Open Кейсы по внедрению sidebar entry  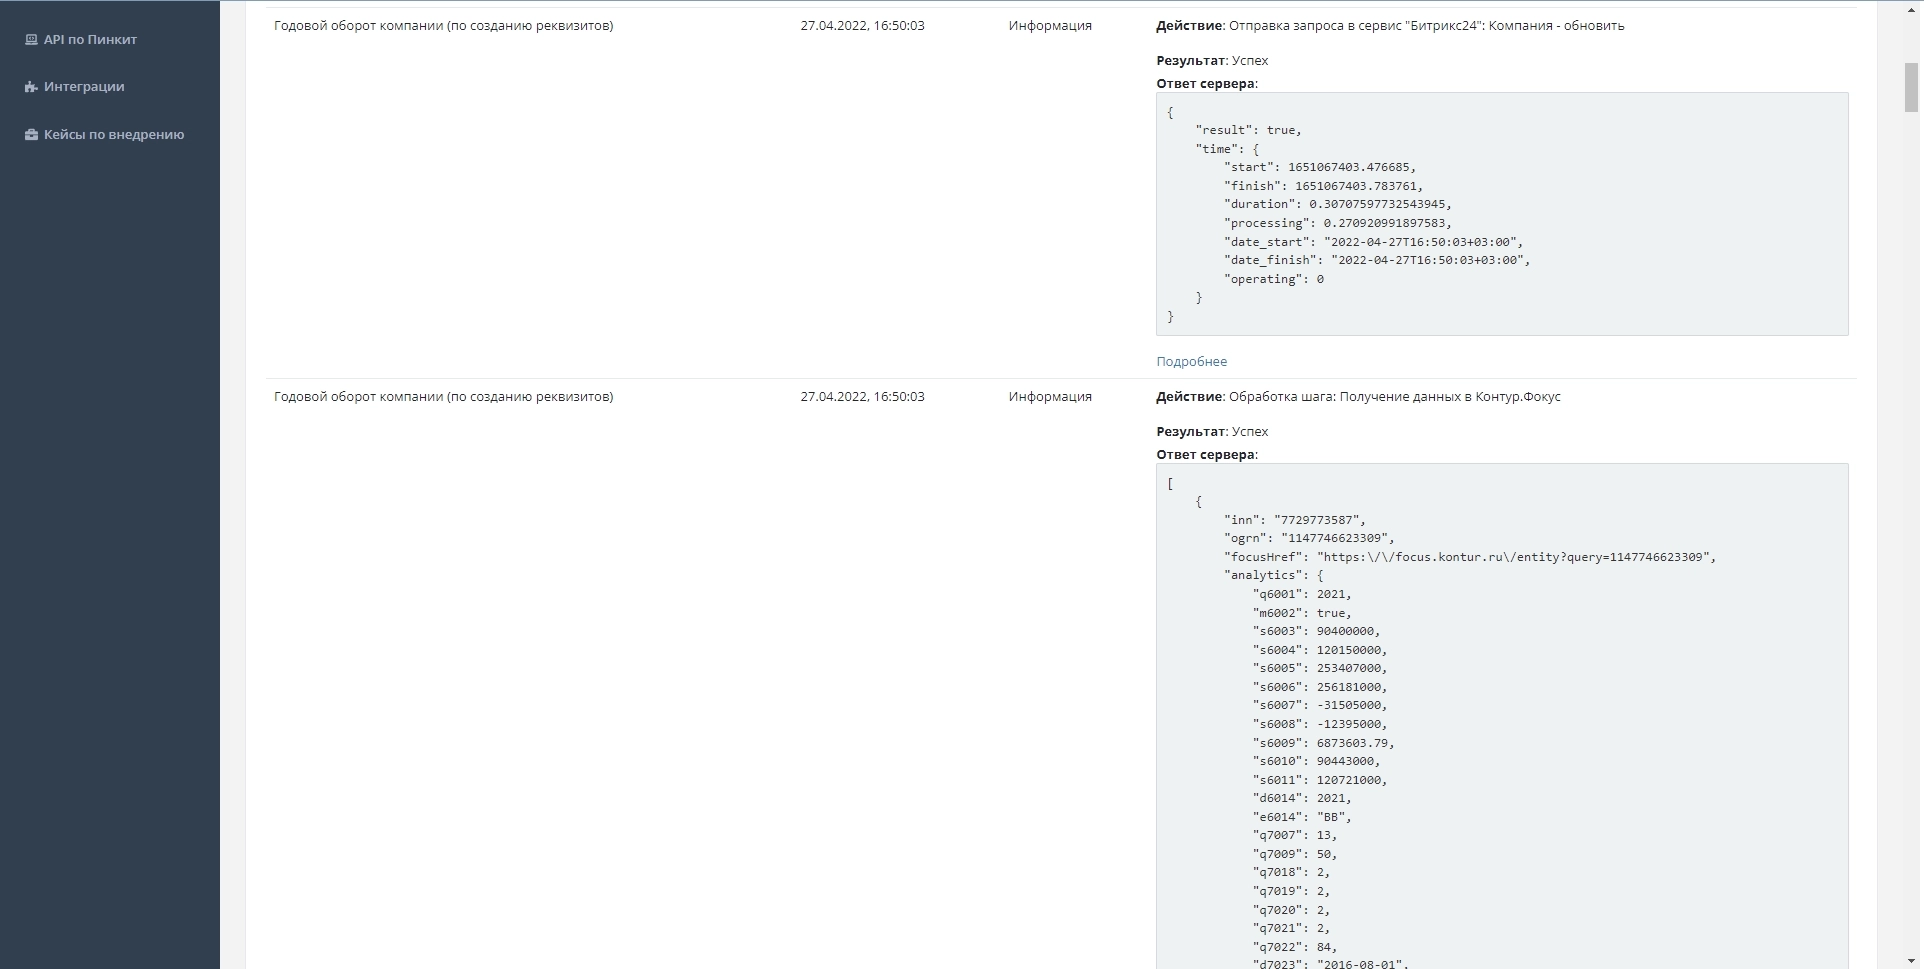click(113, 135)
